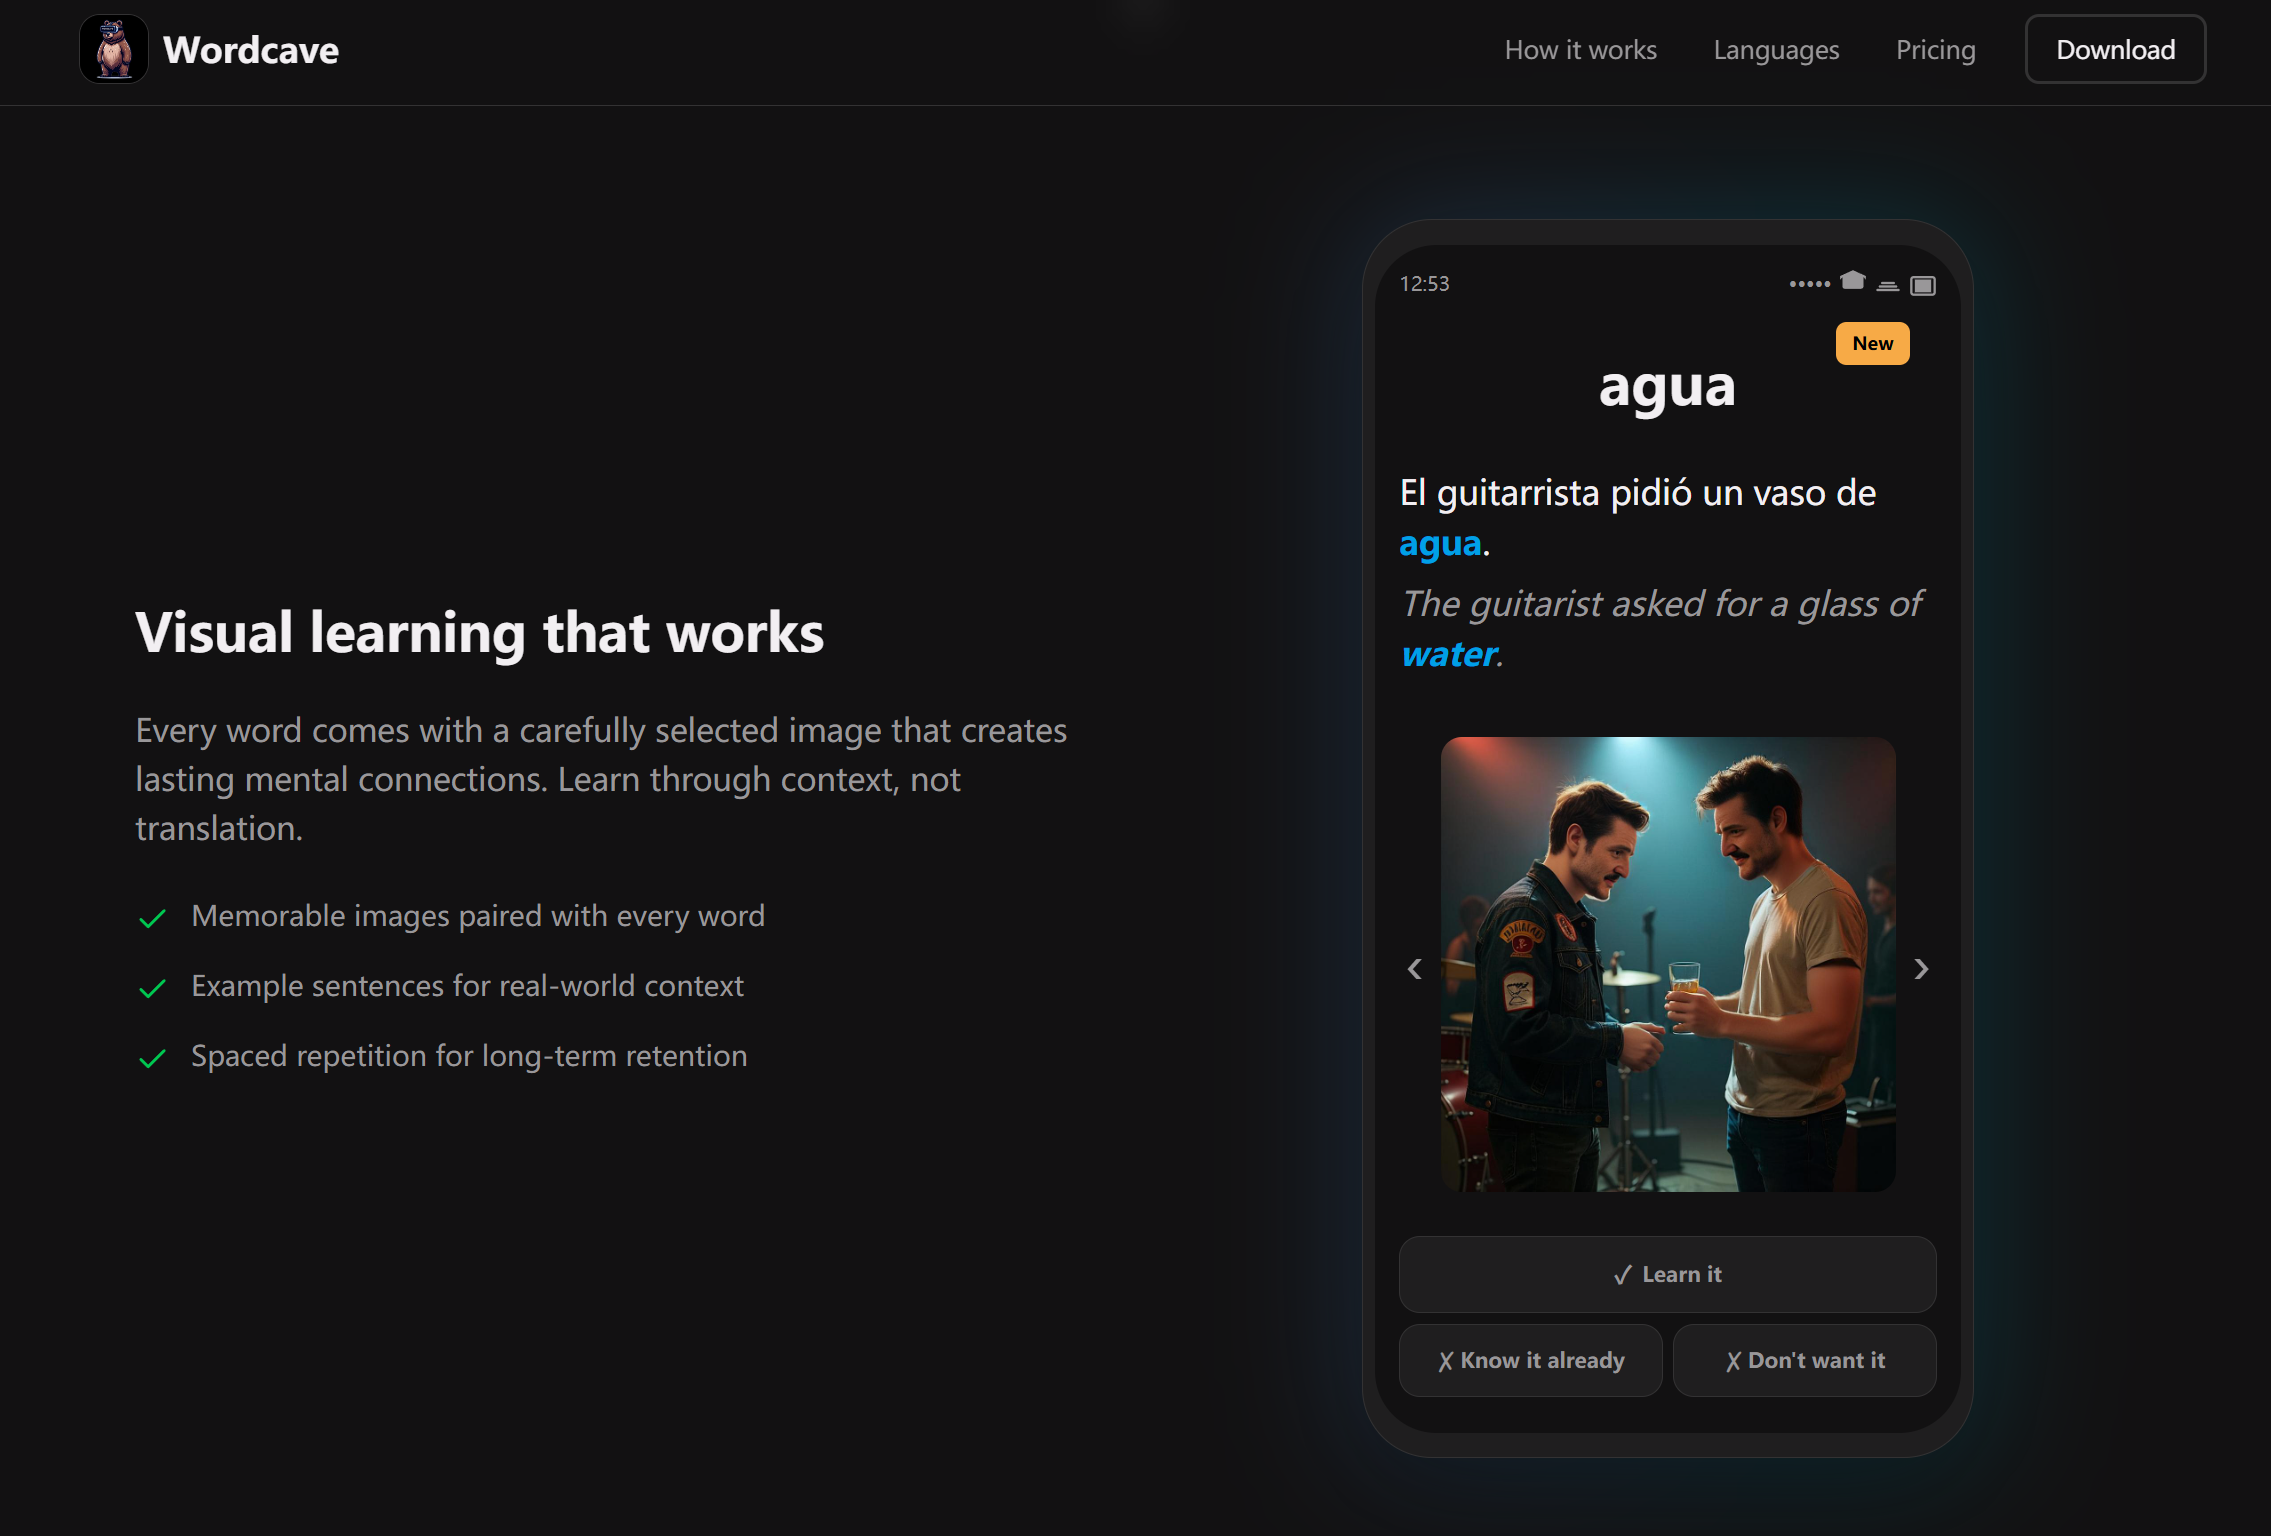Choose the Don't want it option
This screenshot has width=2271, height=1536.
tap(1804, 1360)
